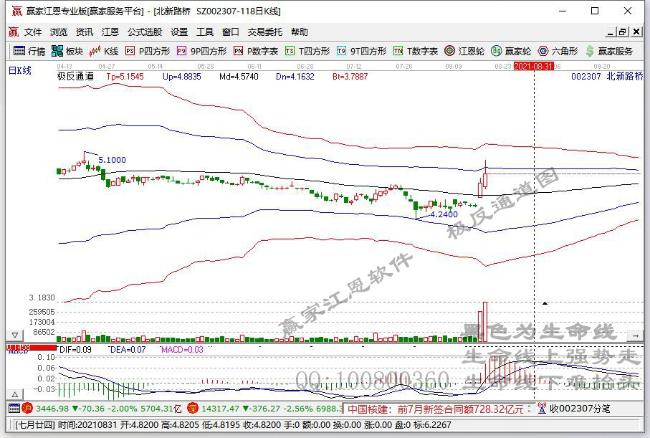
Task: Click the 极反通道 indicator name
Action: pyautogui.click(x=75, y=76)
